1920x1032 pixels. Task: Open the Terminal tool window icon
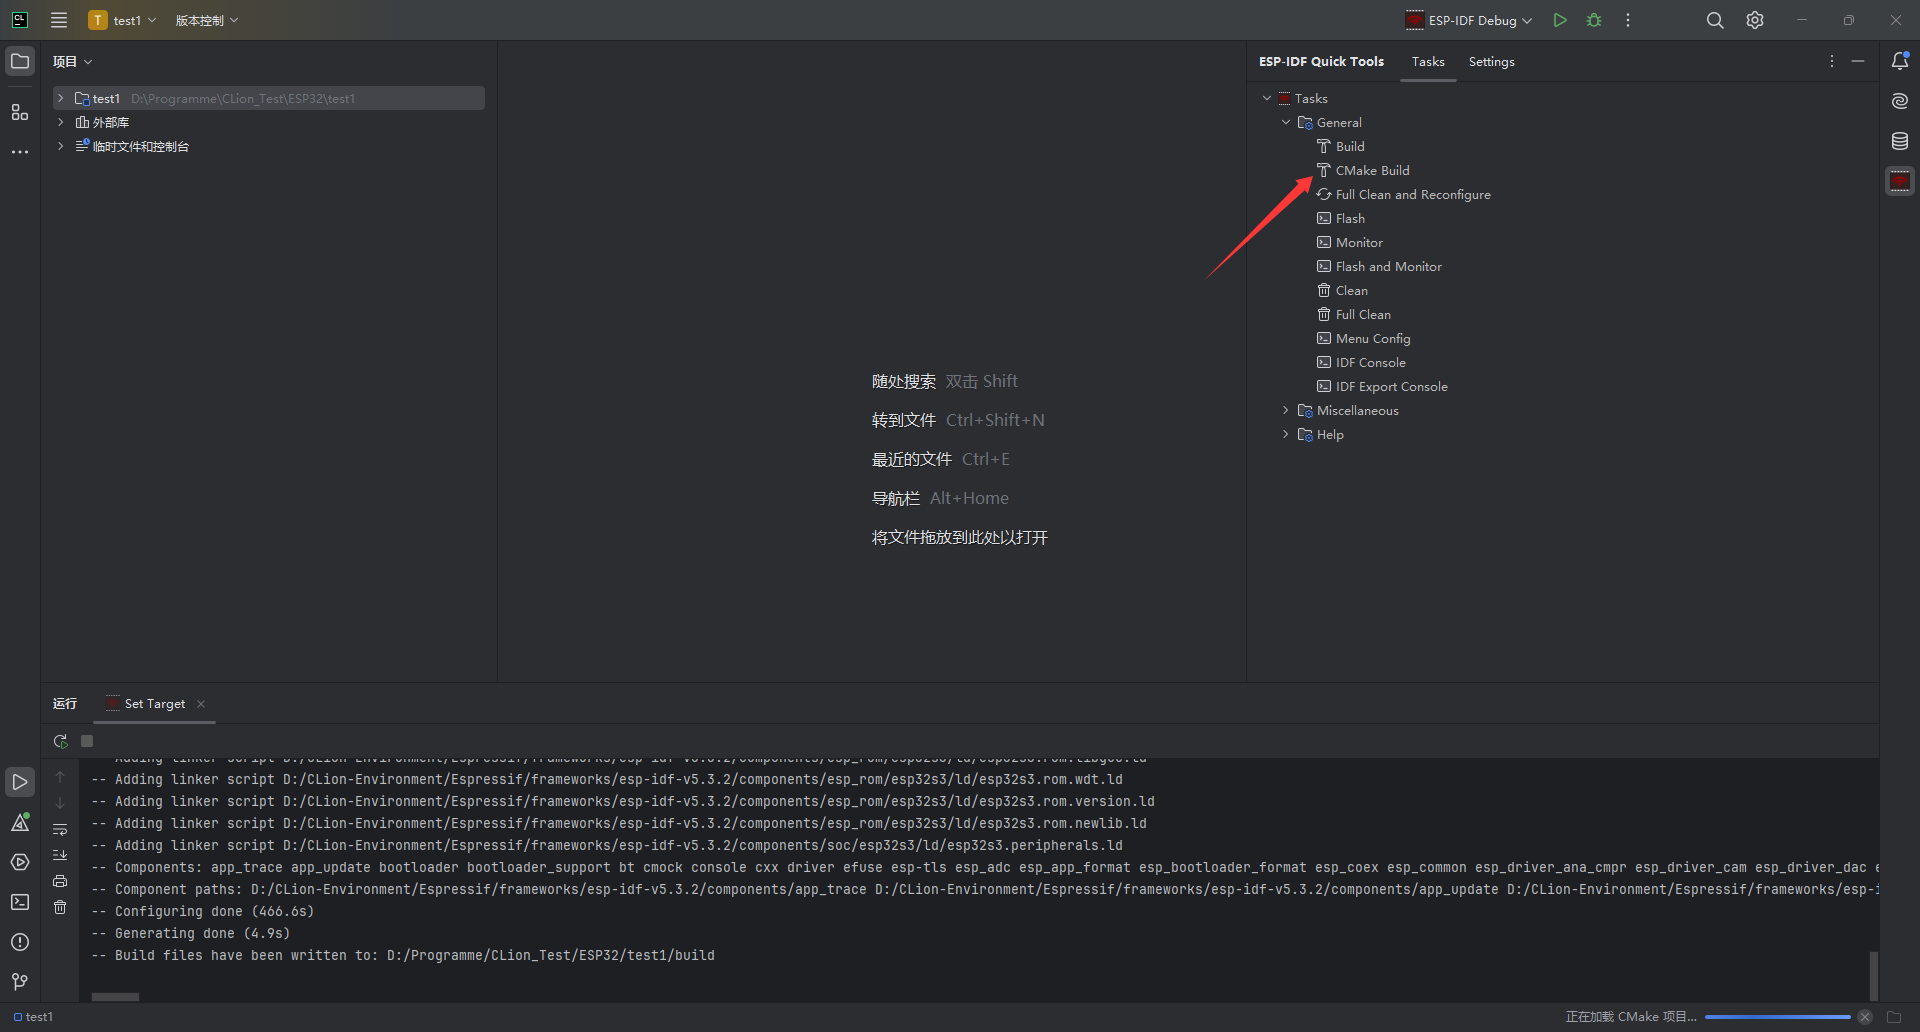[20, 902]
